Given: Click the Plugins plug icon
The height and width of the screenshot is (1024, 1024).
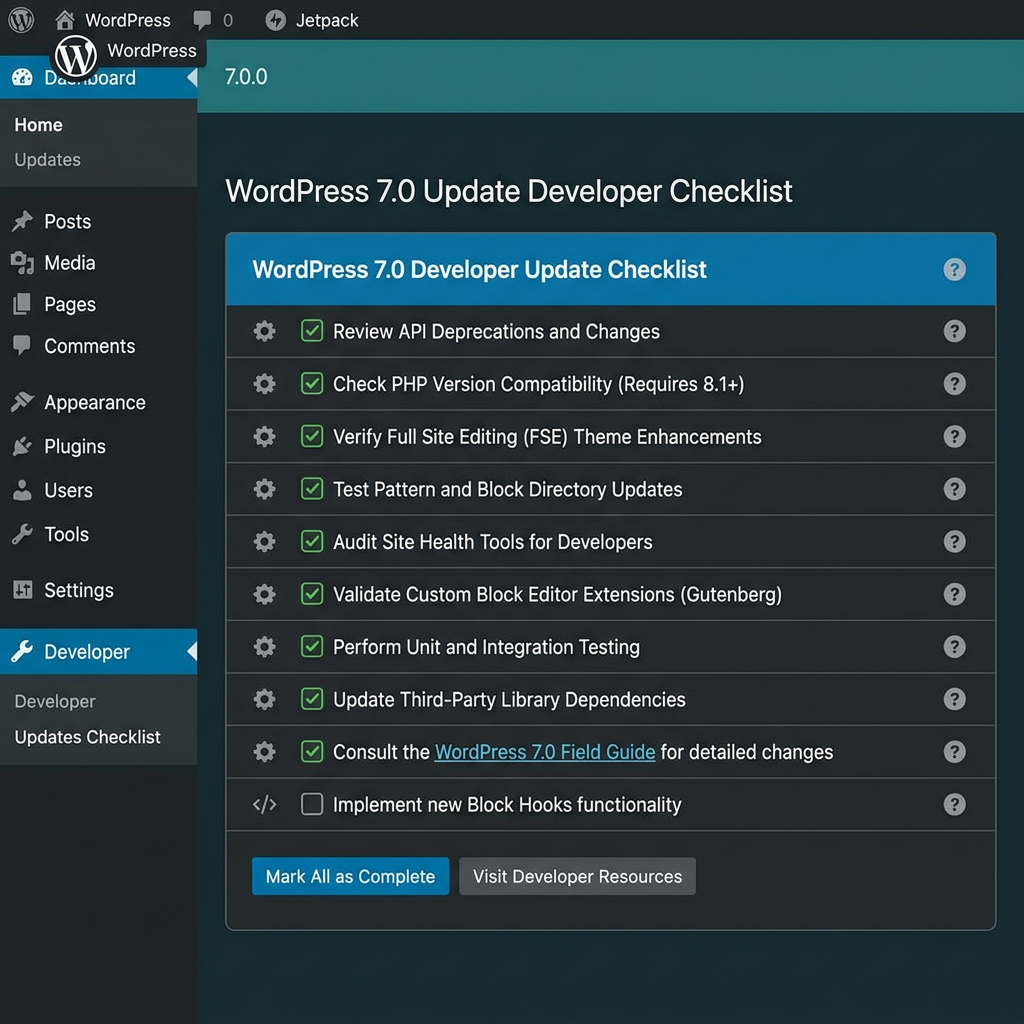Looking at the screenshot, I should (x=22, y=446).
